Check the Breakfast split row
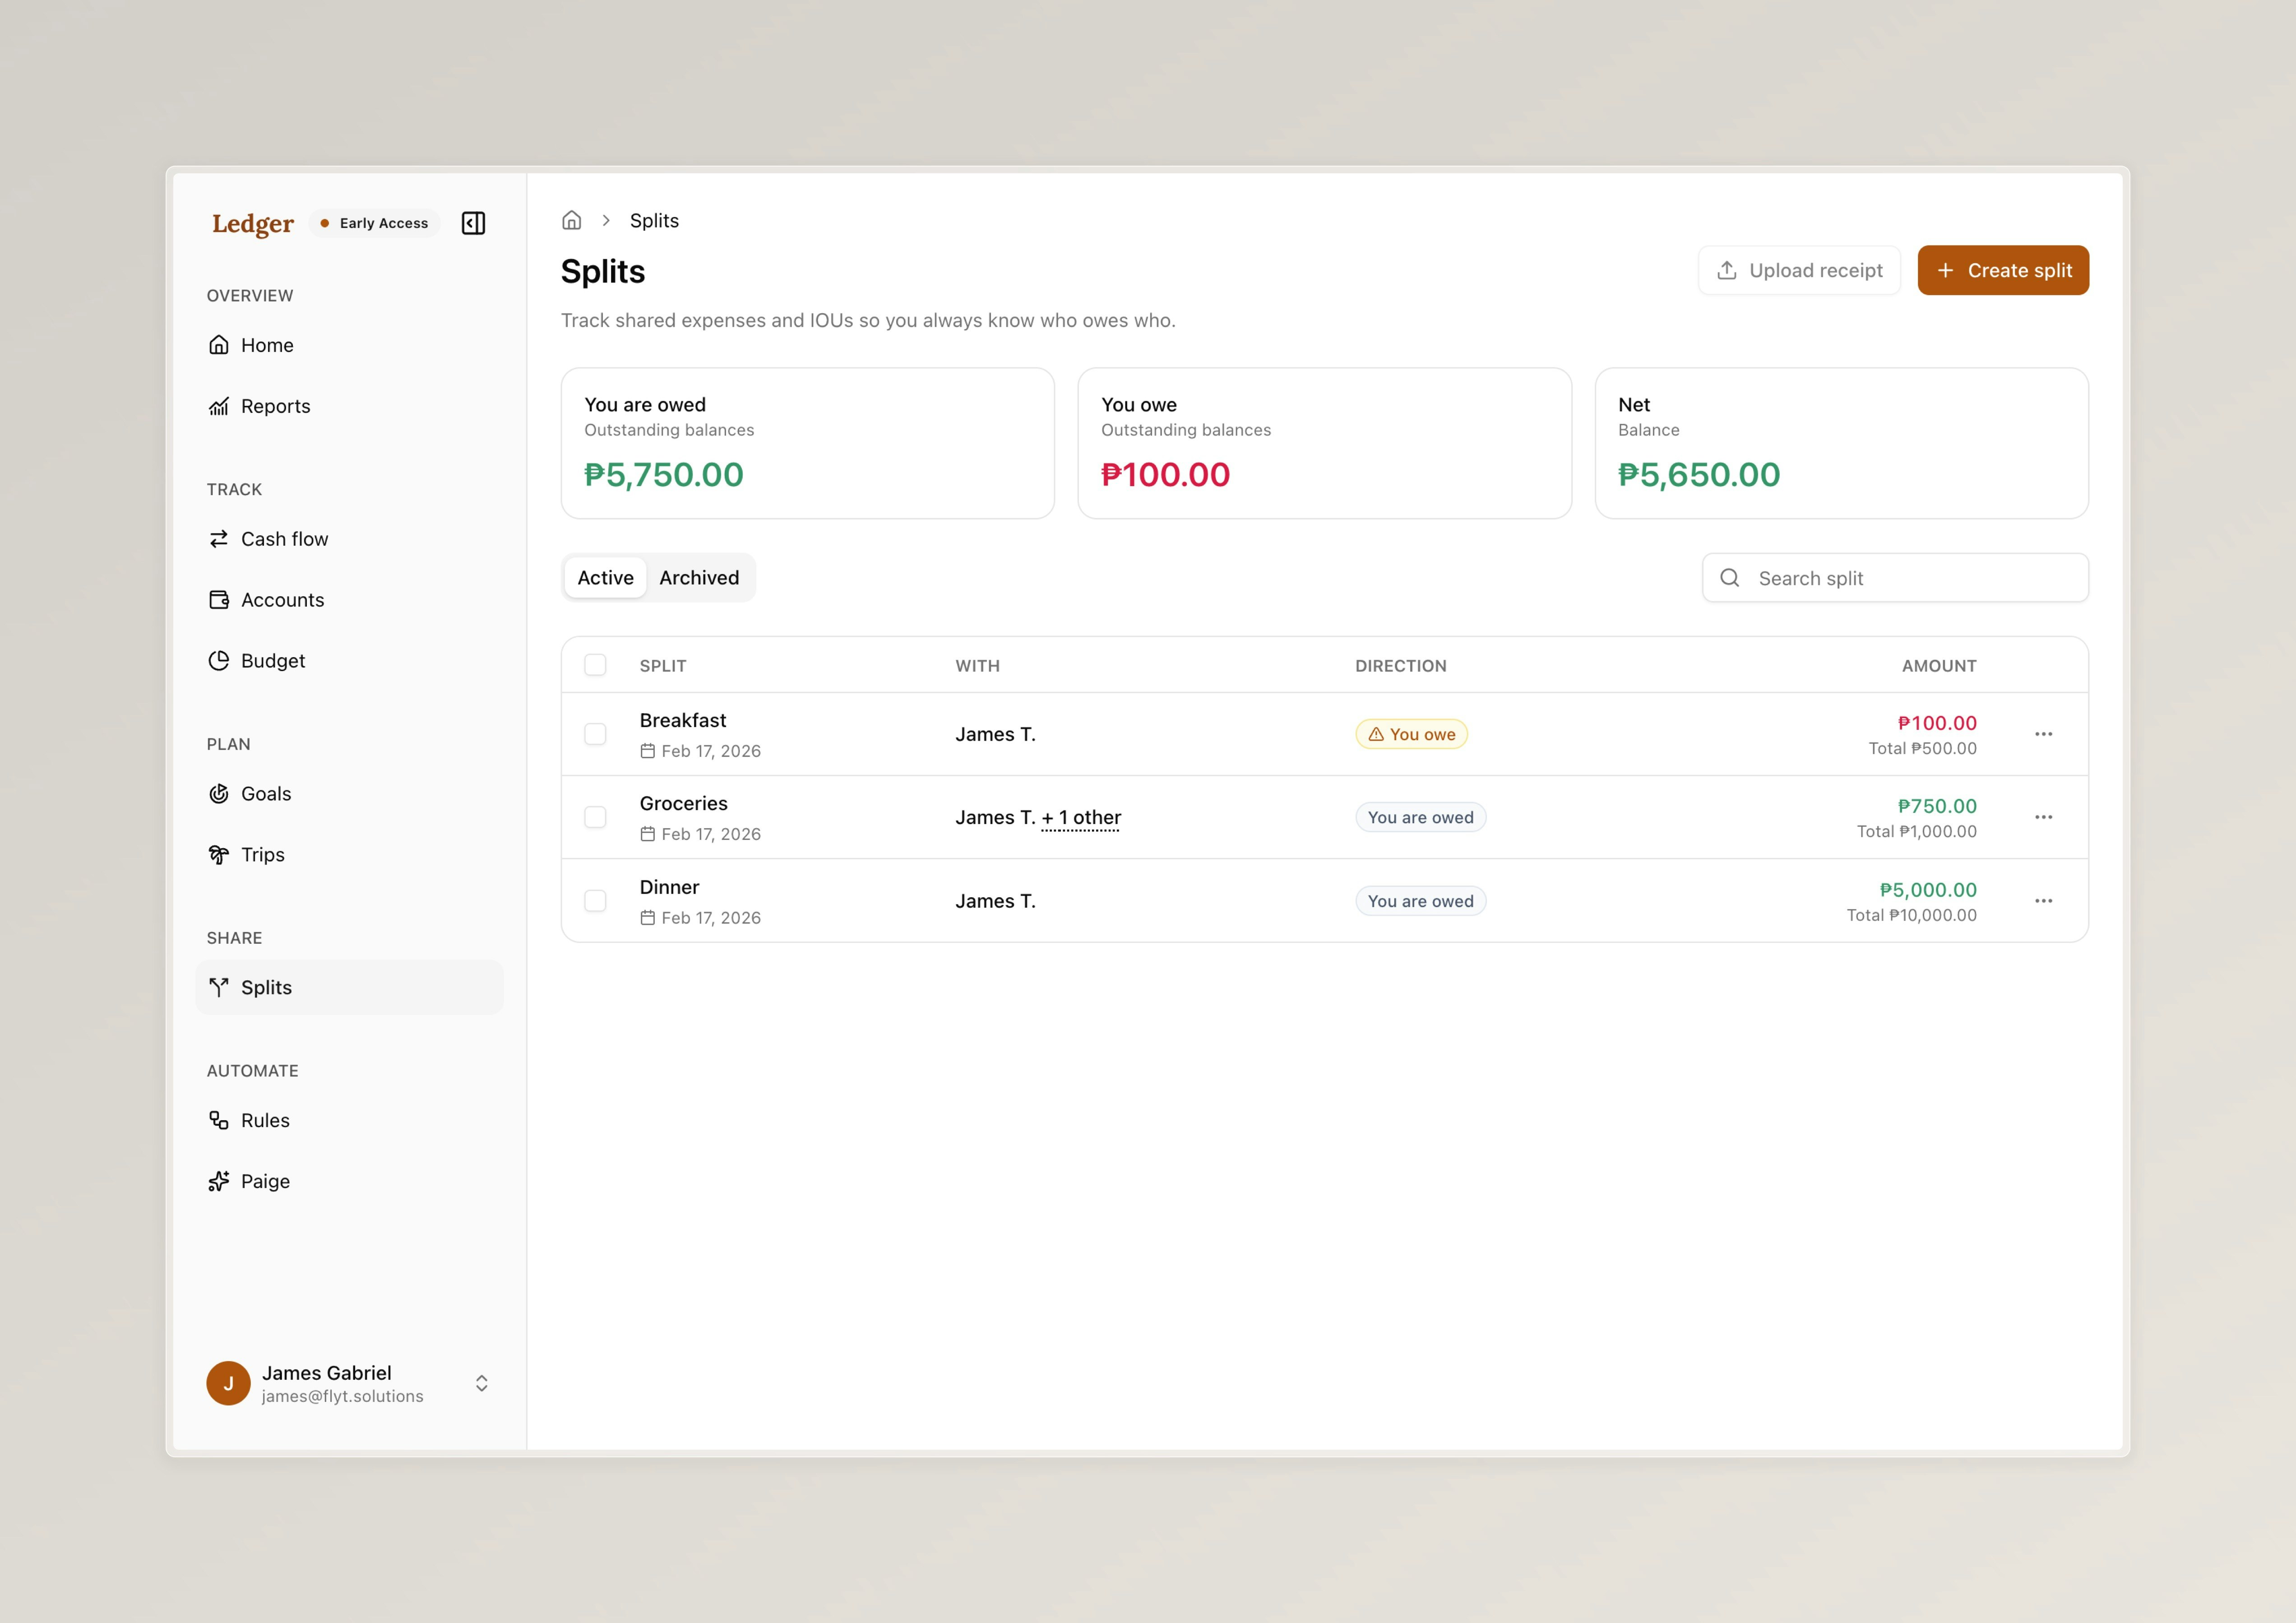 coord(595,733)
